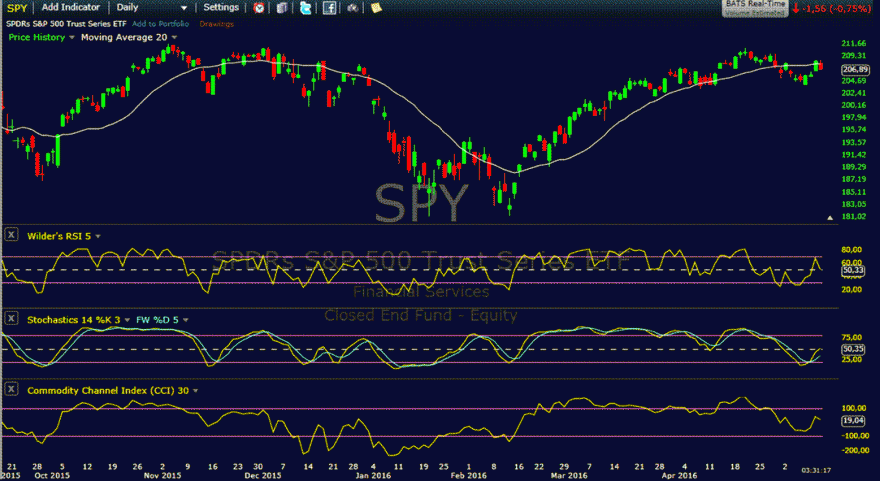Open the yellow sticky note icon
The image size is (880, 481).
coord(376,8)
